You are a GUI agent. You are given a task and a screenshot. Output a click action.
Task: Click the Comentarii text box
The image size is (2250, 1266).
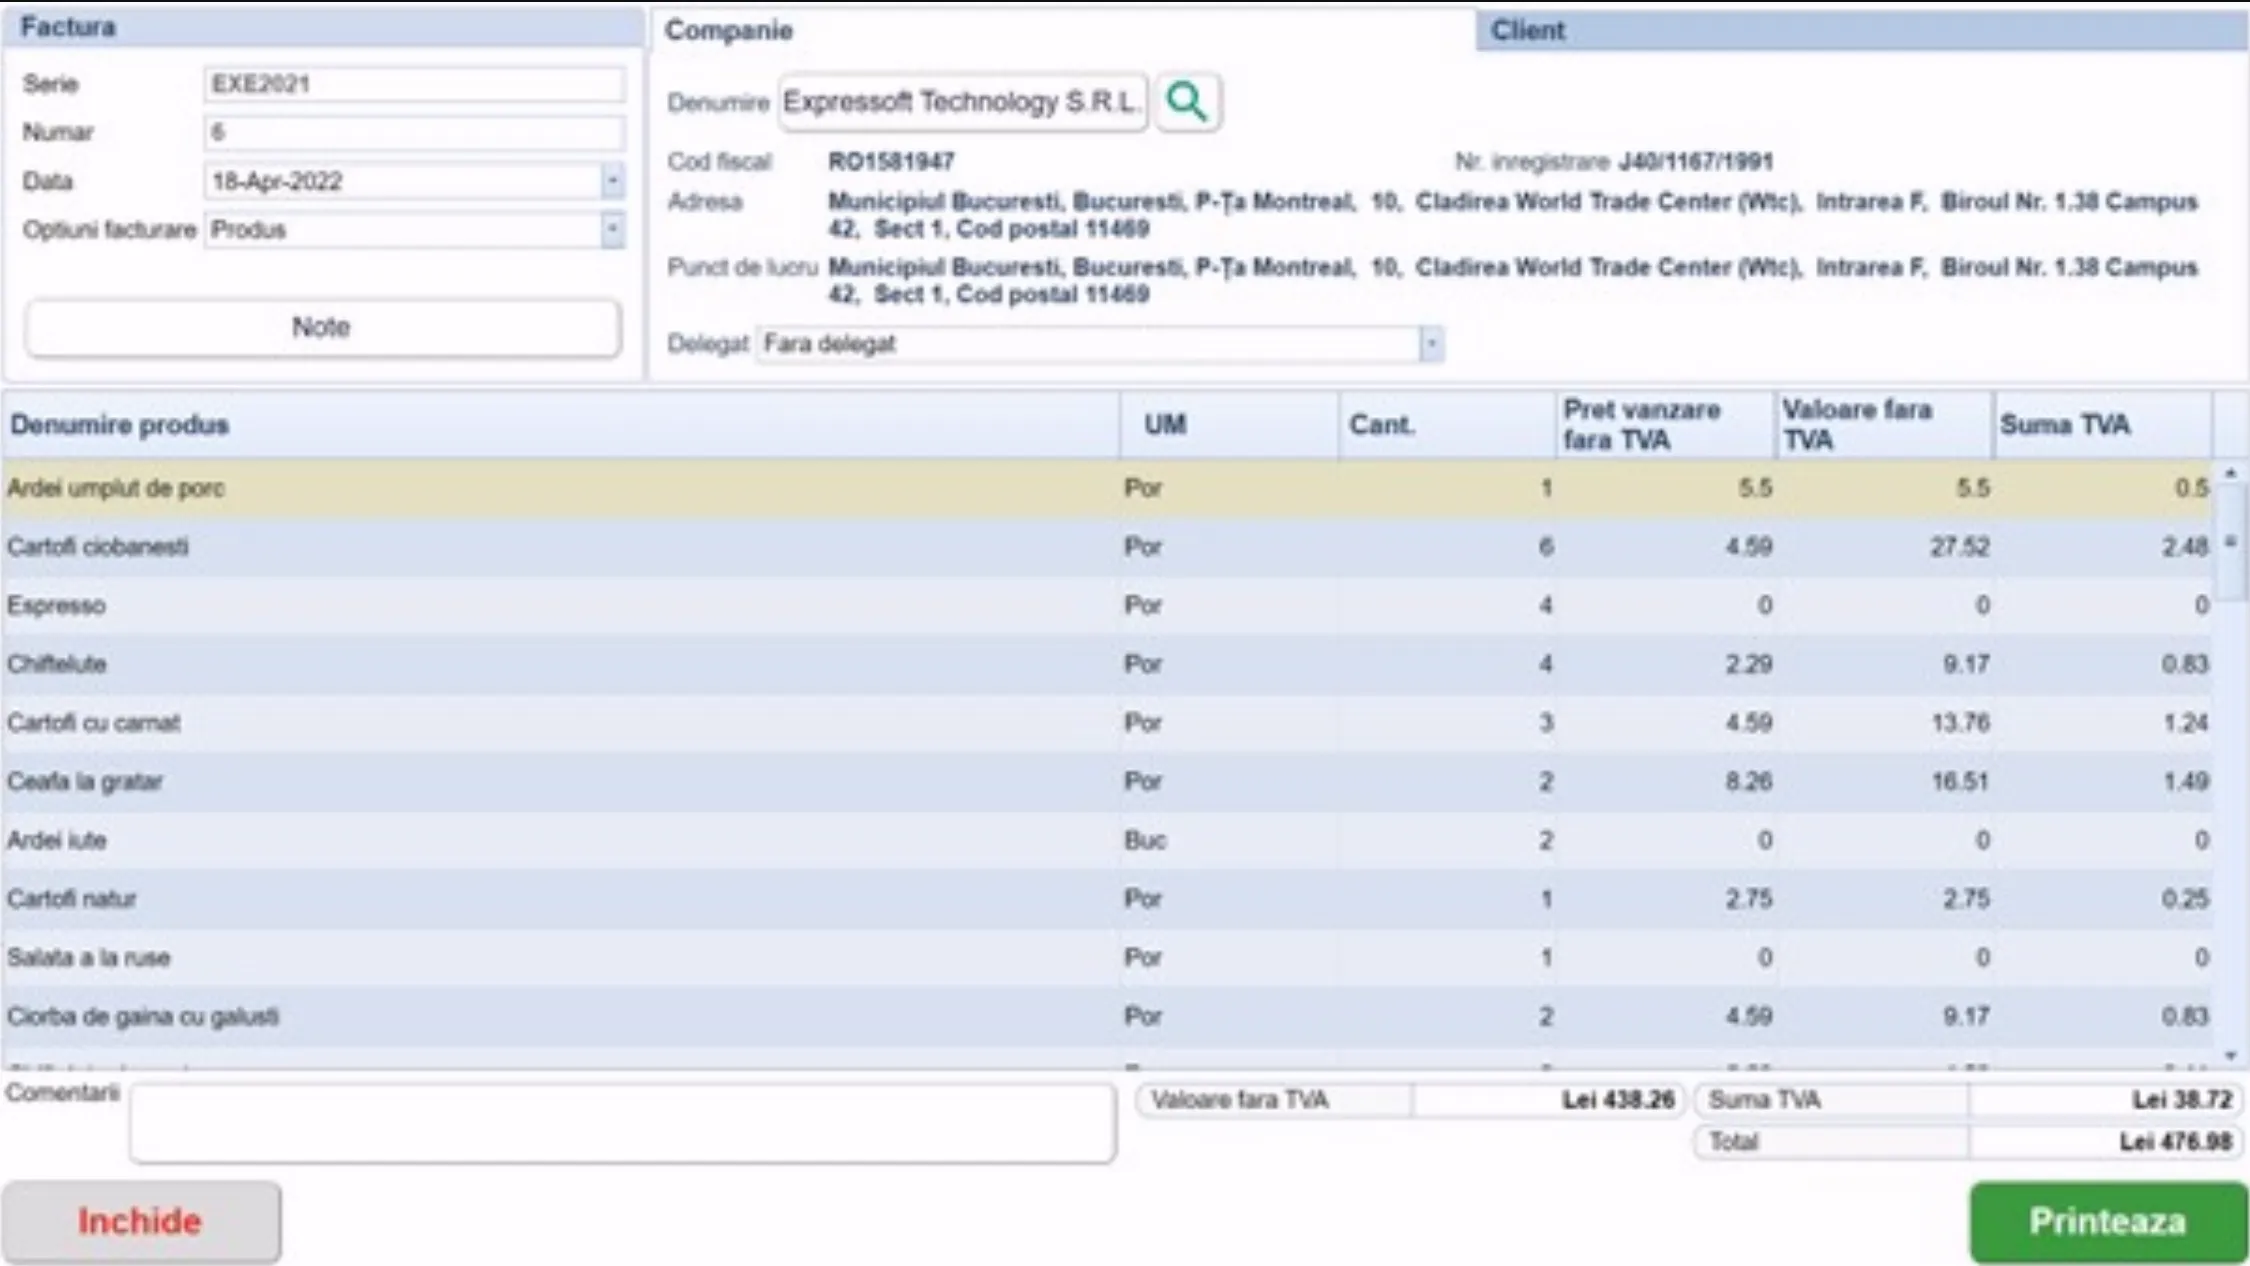point(622,1123)
